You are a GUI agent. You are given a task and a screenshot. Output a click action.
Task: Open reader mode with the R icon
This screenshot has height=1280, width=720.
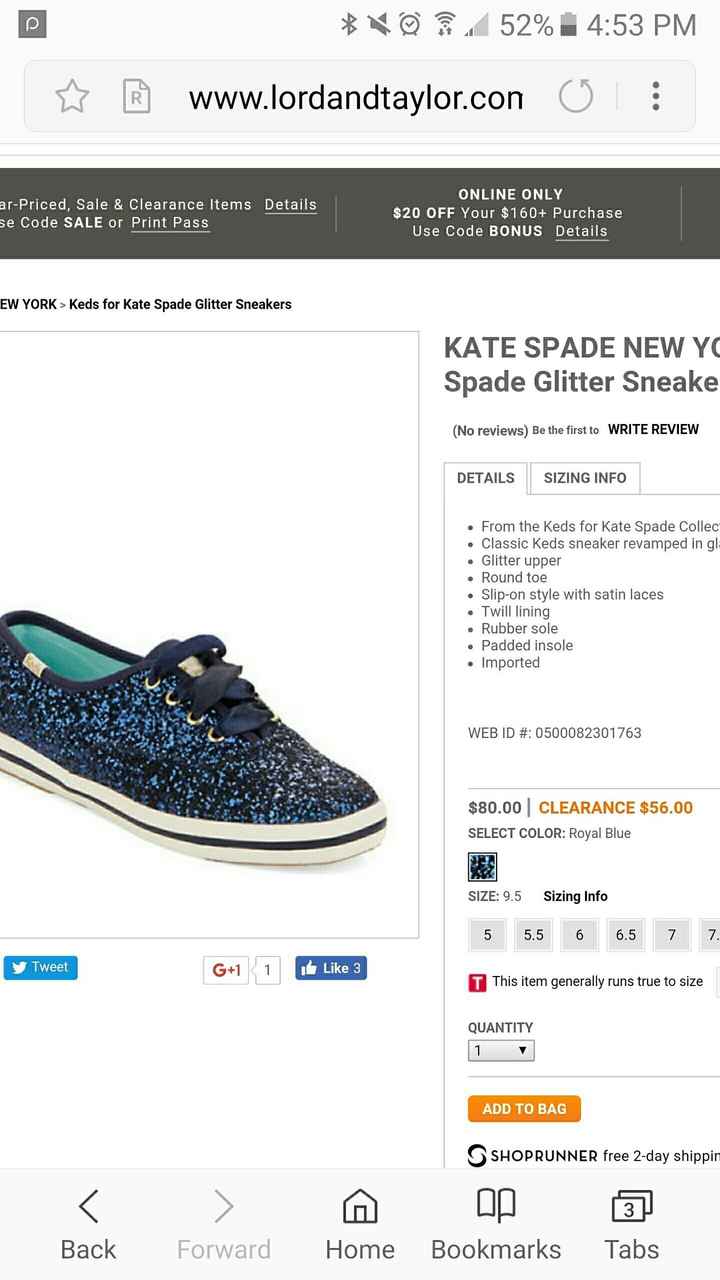click(x=137, y=96)
